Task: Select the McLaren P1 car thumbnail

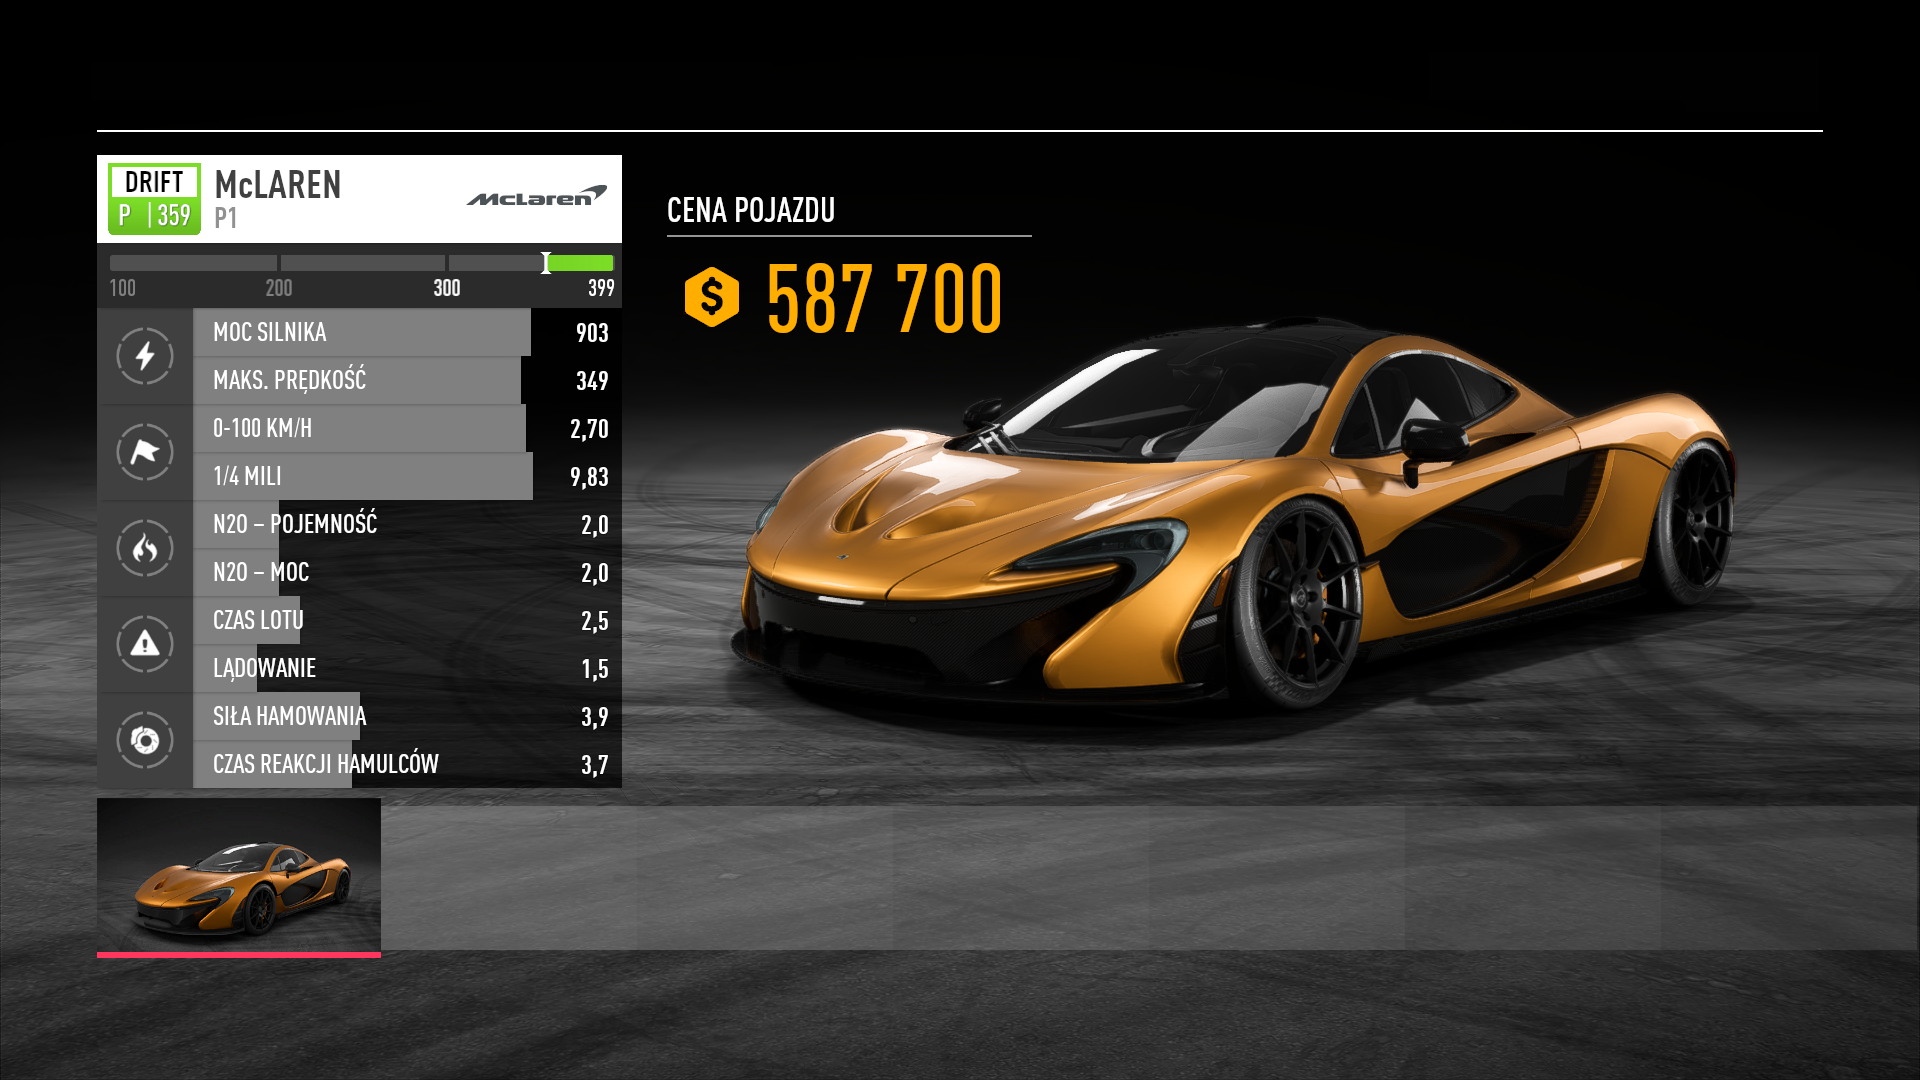Action: (239, 876)
